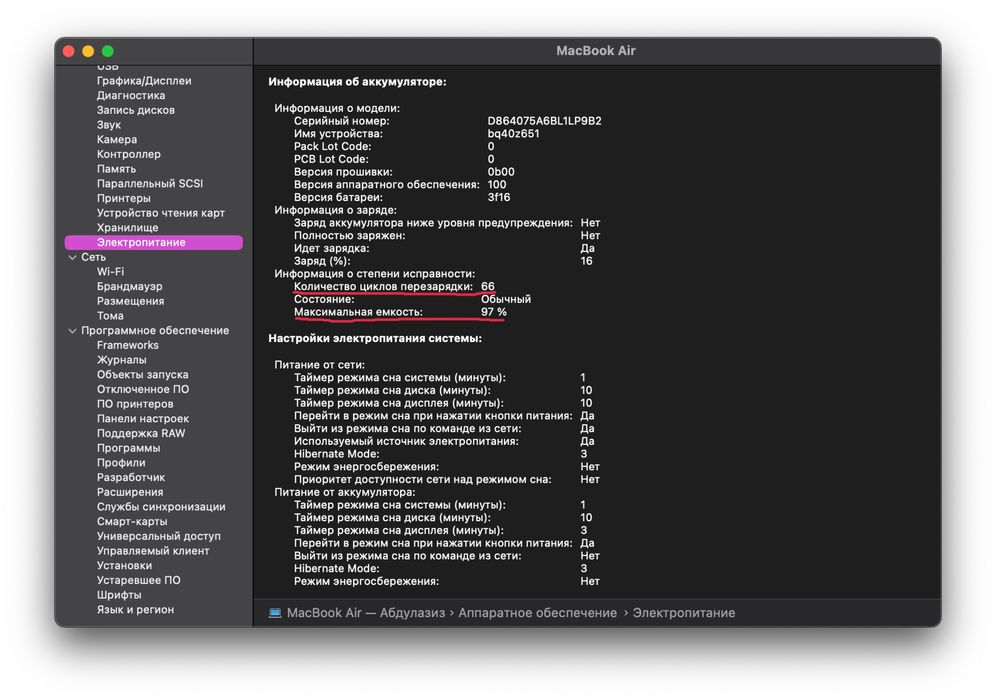Click the Настройки электропитания системы heading
This screenshot has width=996, height=700.
tap(375, 339)
